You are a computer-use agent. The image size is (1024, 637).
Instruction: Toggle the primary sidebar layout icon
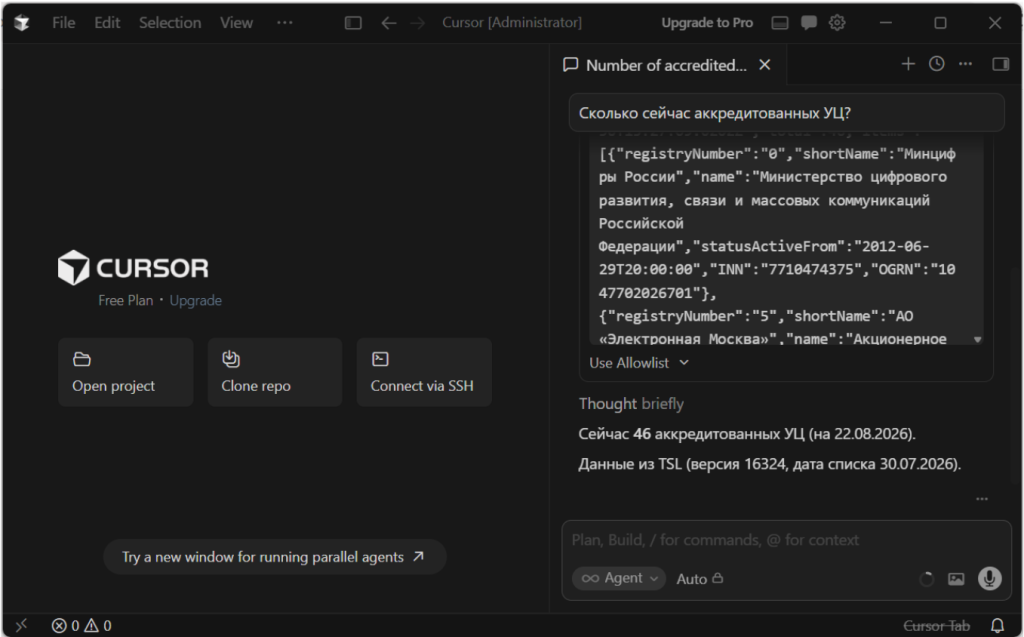tap(353, 23)
